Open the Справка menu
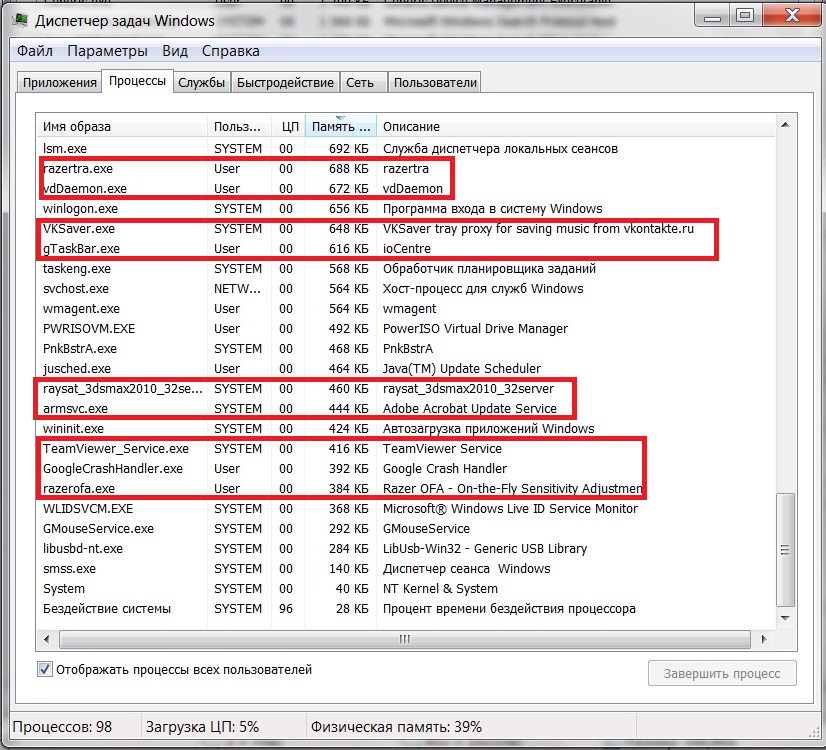The height and width of the screenshot is (750, 826). [231, 51]
